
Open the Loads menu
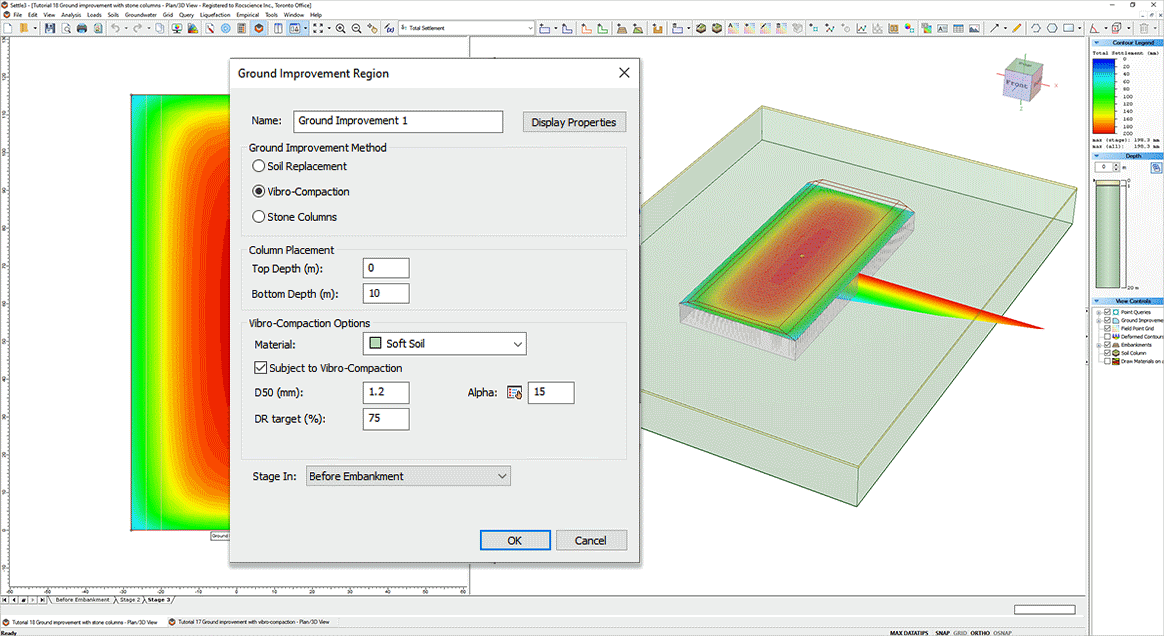(94, 15)
